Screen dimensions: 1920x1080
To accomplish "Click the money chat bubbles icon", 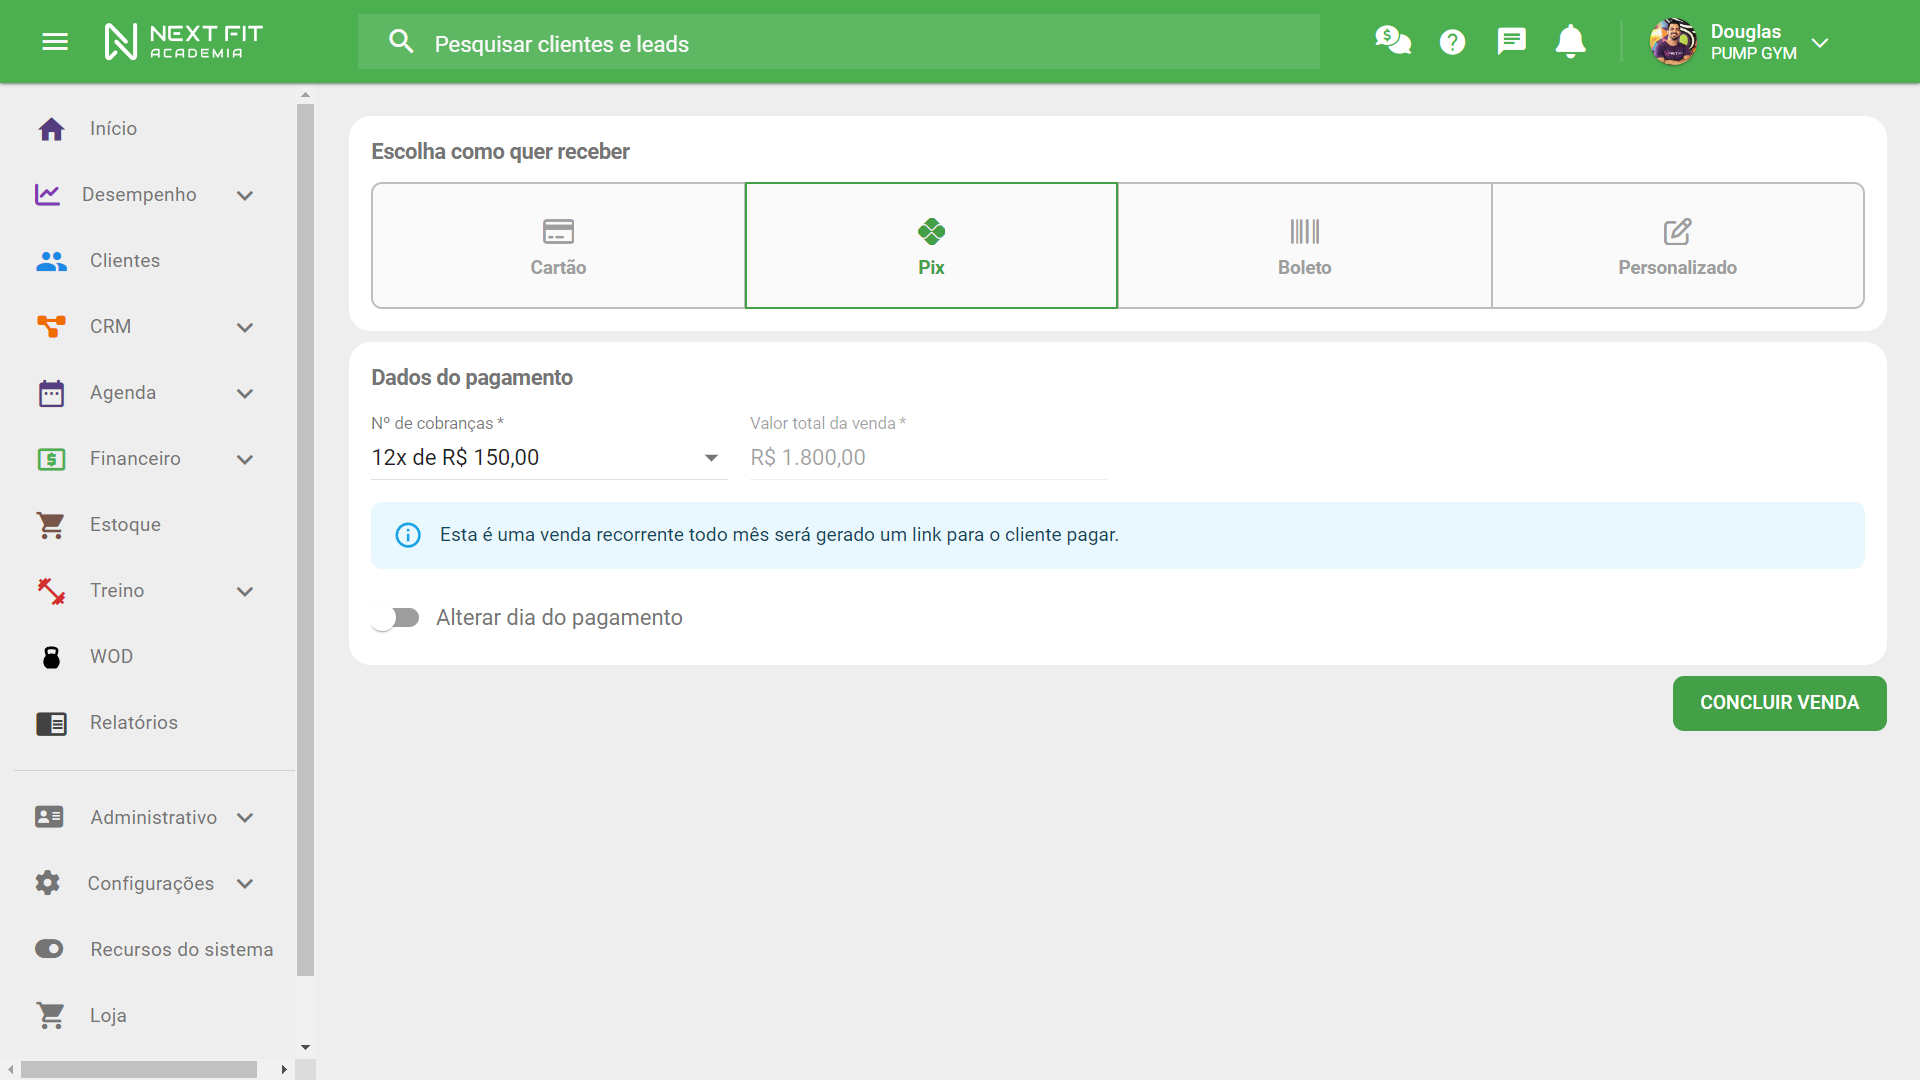I will (1392, 41).
